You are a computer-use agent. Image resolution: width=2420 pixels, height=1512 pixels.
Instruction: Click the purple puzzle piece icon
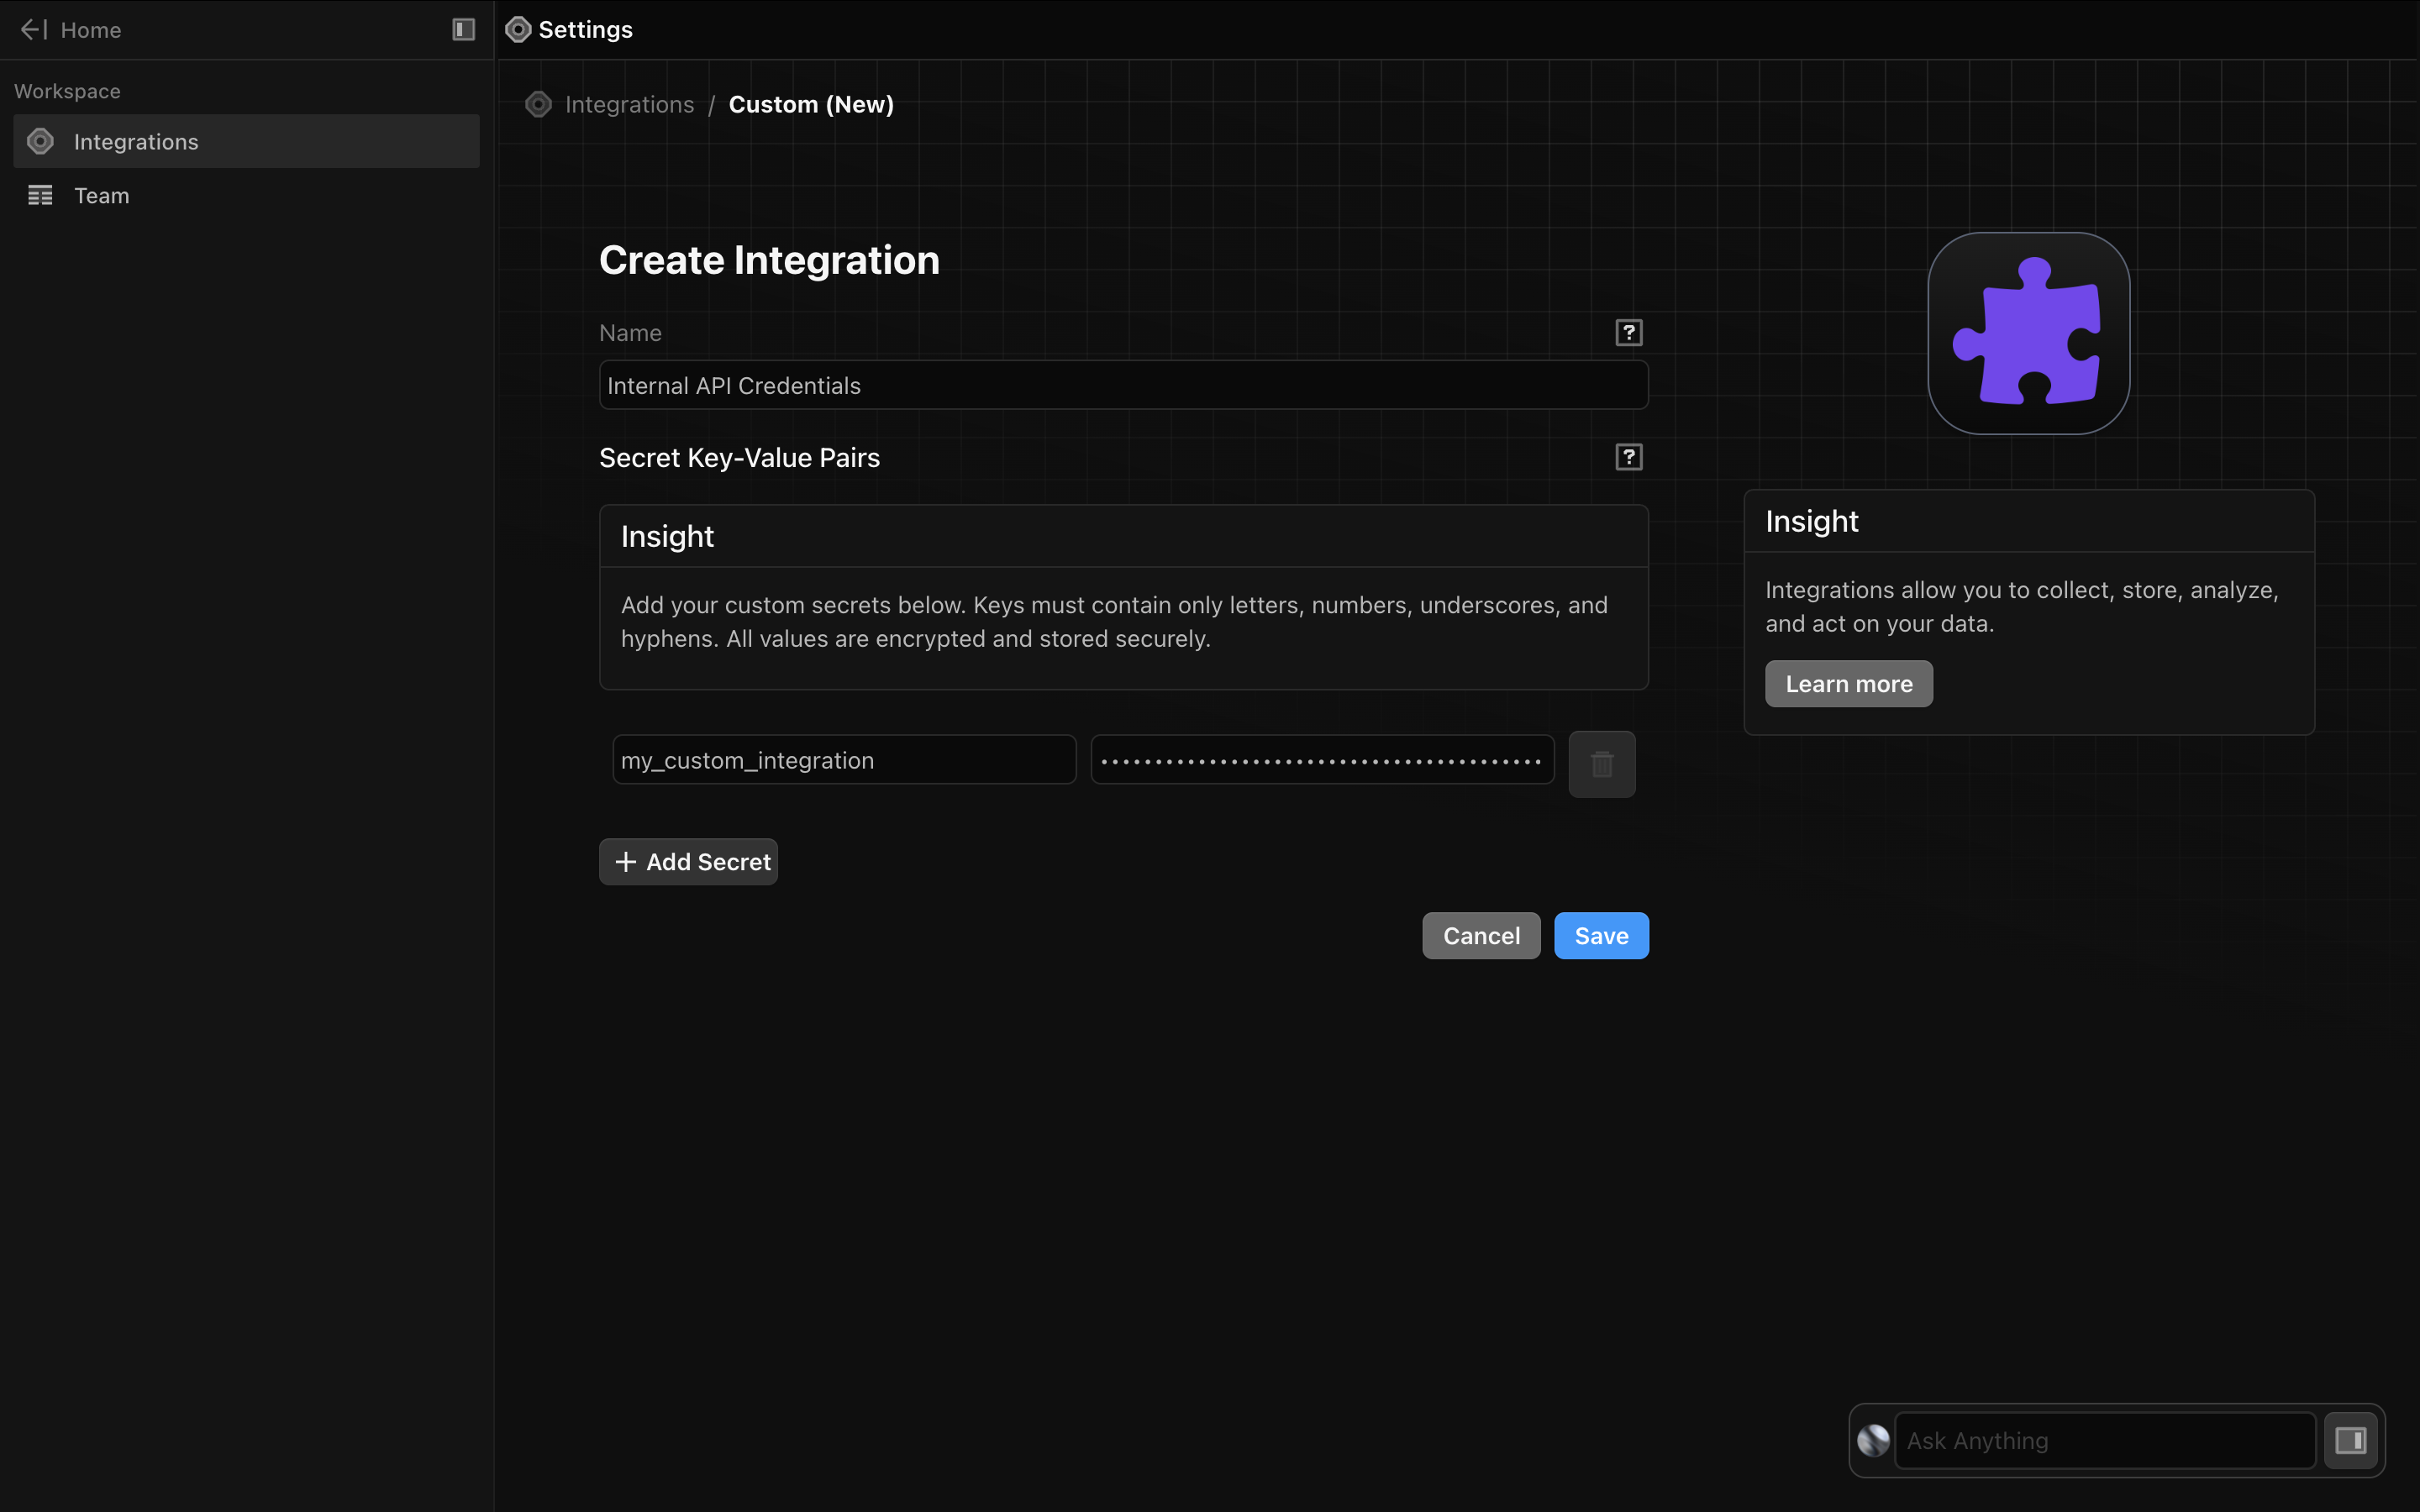click(2028, 333)
